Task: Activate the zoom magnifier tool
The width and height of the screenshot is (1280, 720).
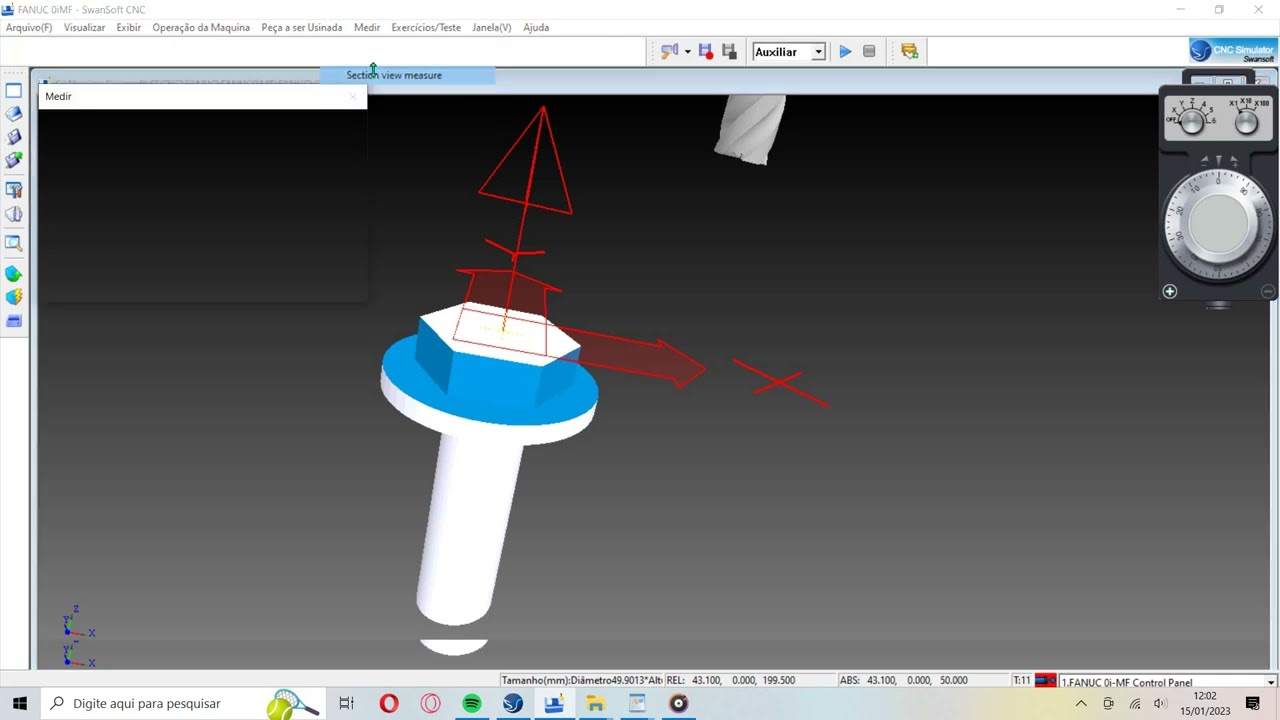Action: (14, 243)
